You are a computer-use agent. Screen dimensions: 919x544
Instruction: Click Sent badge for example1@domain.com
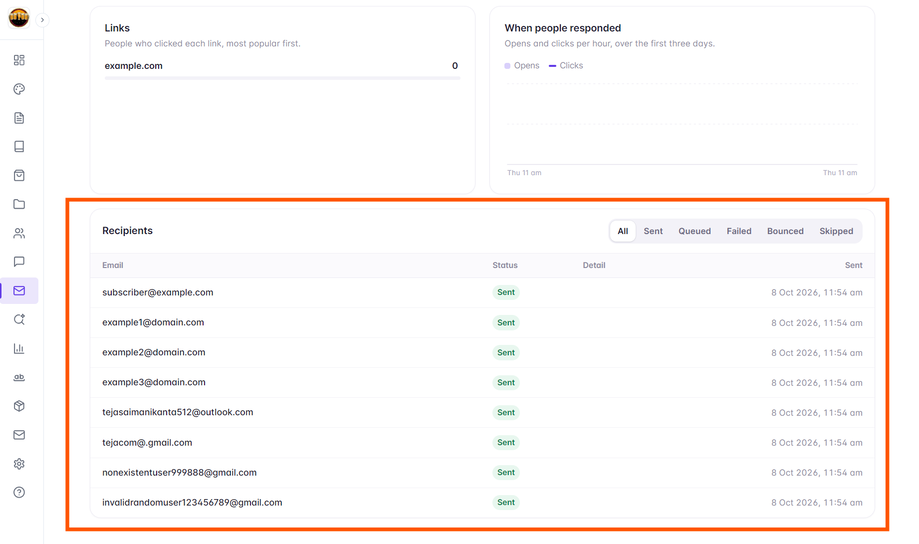click(506, 322)
